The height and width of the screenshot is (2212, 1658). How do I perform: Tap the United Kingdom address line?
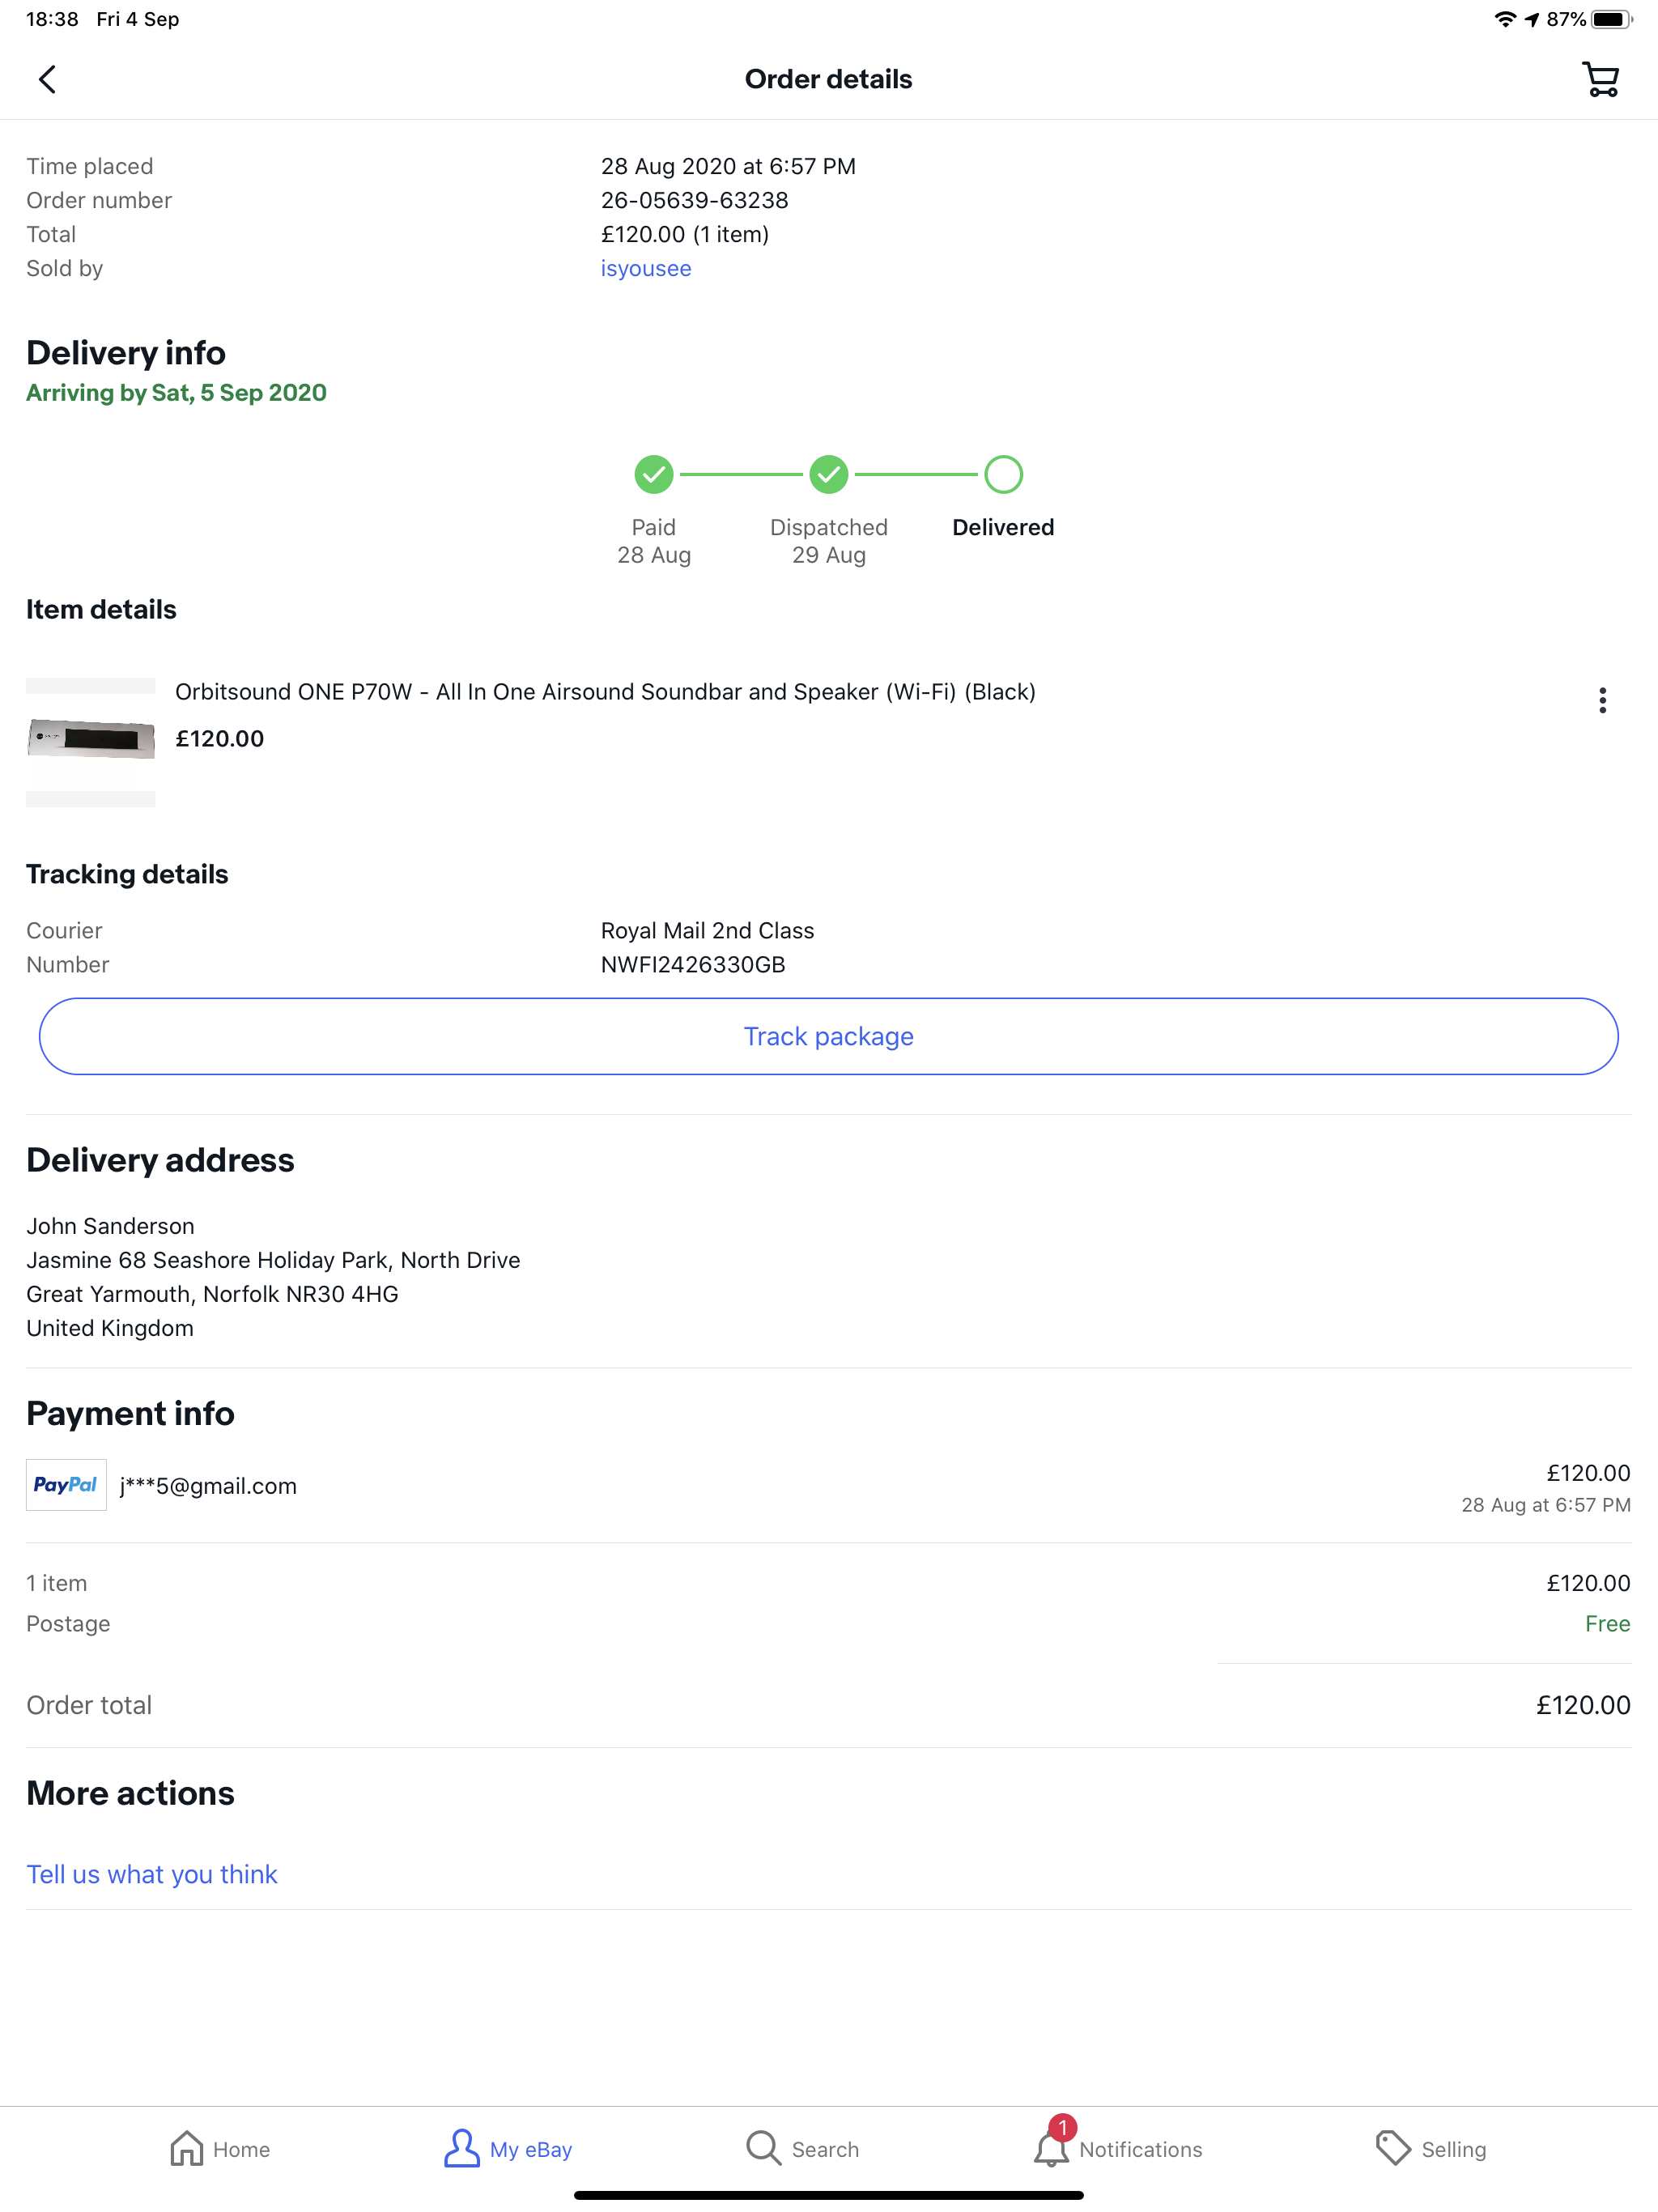(x=110, y=1328)
